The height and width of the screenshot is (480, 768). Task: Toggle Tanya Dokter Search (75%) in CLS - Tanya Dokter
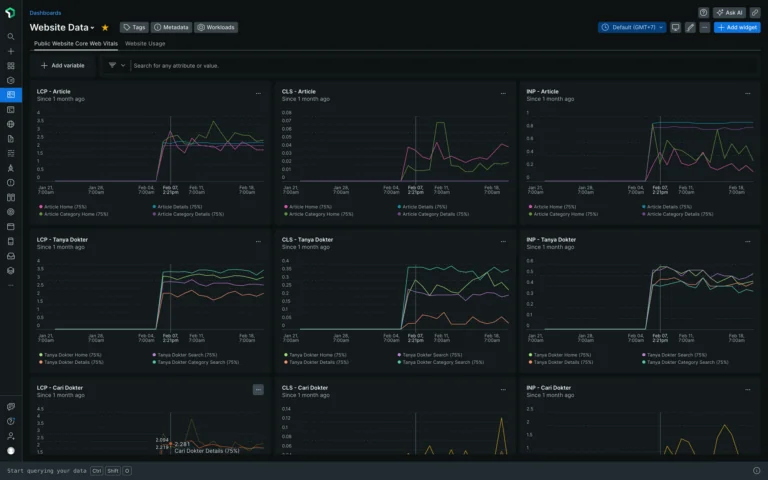[x=430, y=355]
